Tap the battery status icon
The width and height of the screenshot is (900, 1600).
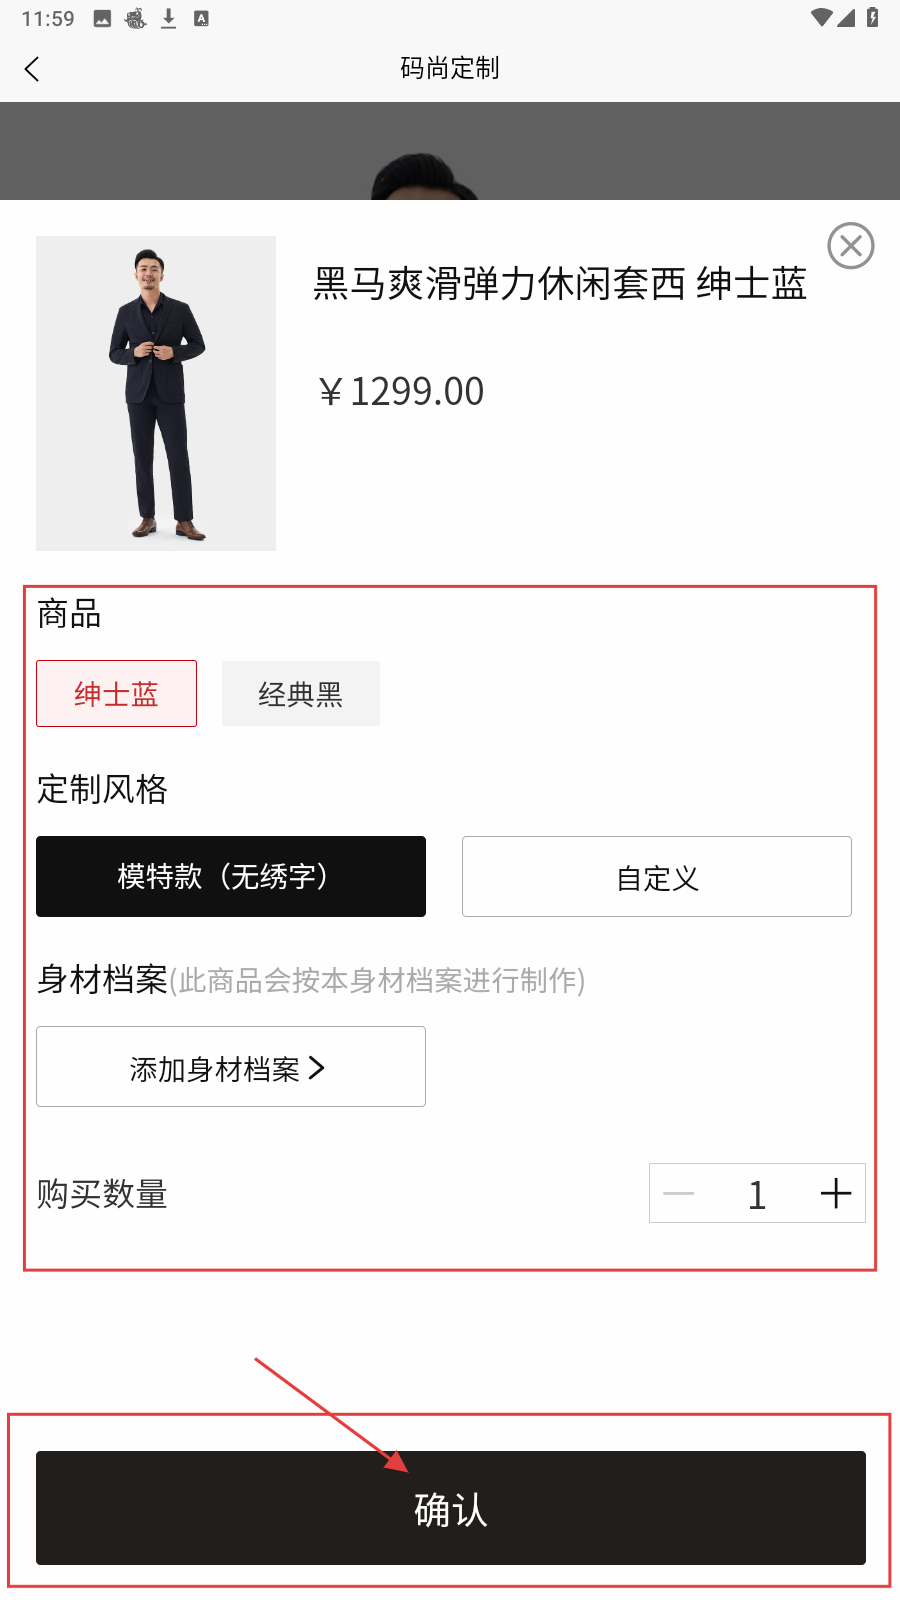(873, 18)
